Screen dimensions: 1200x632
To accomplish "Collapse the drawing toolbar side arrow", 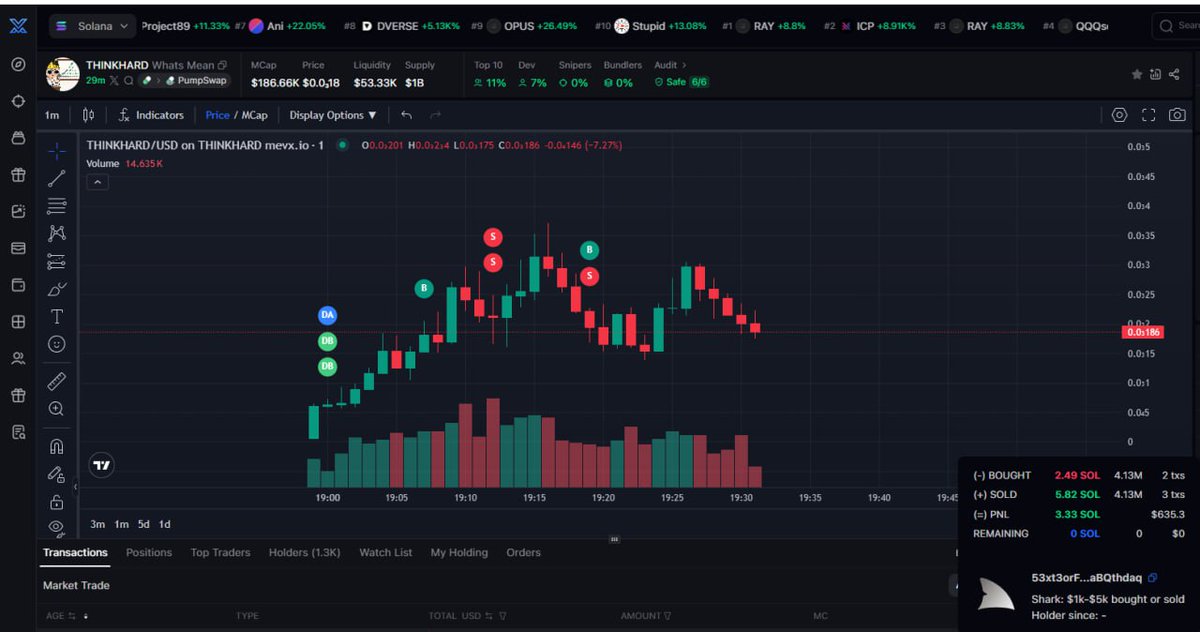I will 76,488.
